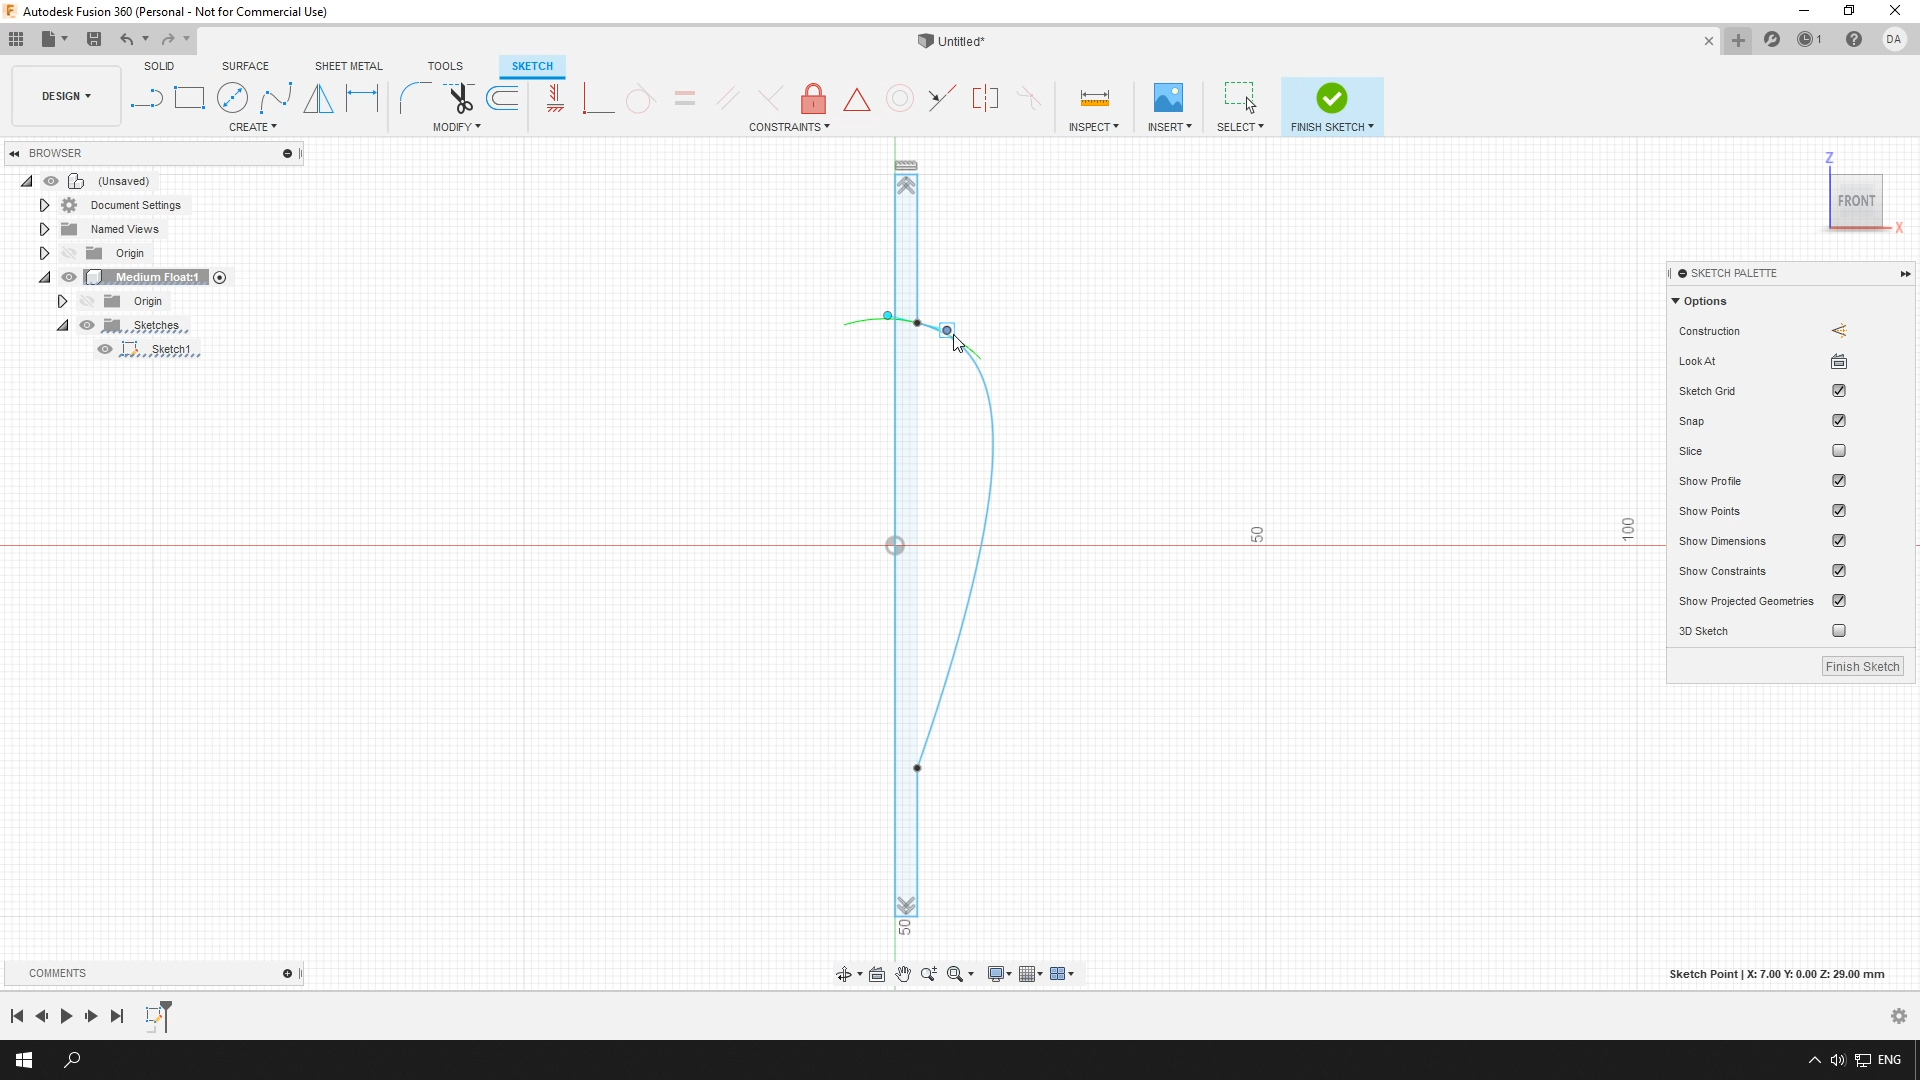Screen dimensions: 1920x1080
Task: Select the Spline sketch tool
Action: pyautogui.click(x=276, y=98)
